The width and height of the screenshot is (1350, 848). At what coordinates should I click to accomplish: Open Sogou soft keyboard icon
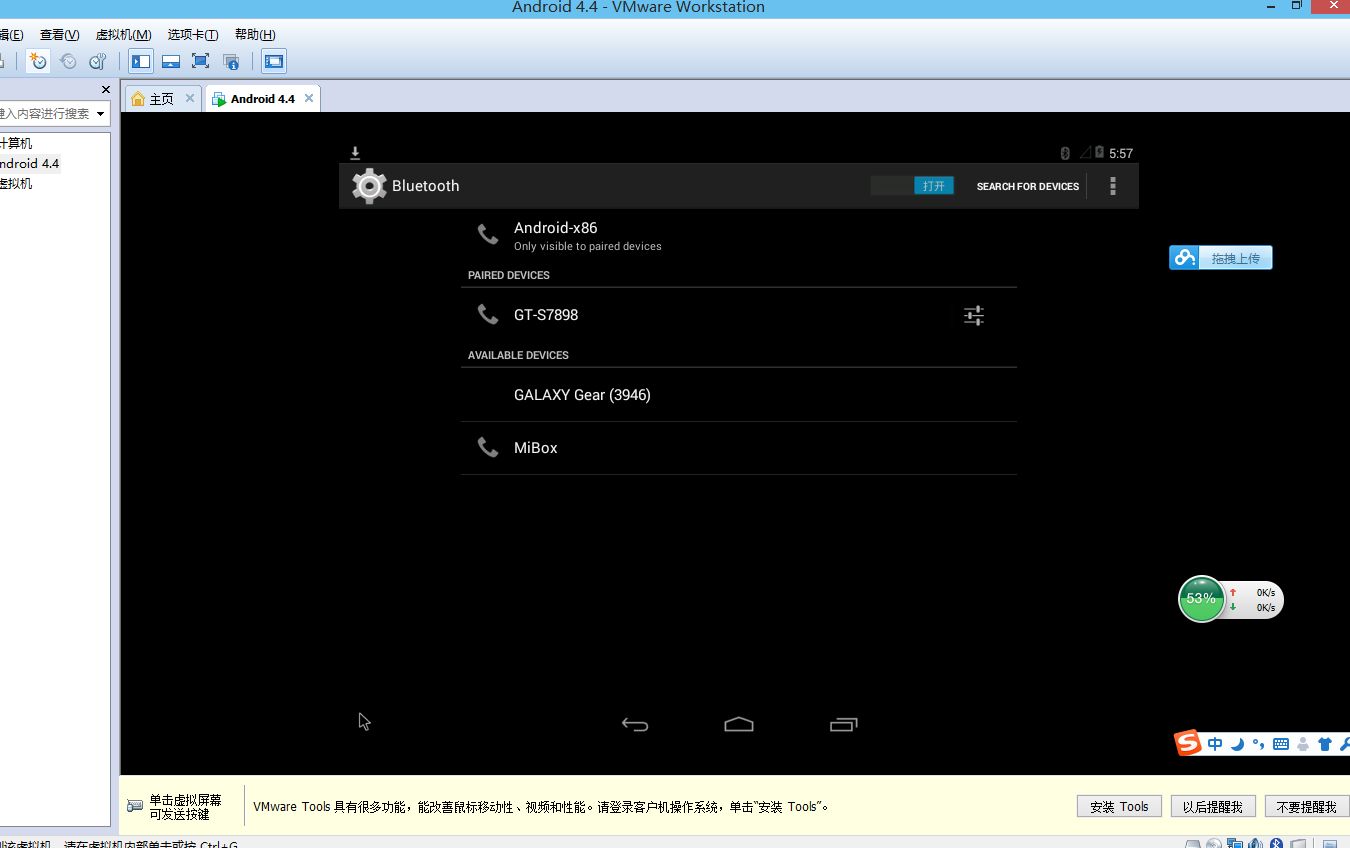click(1281, 744)
